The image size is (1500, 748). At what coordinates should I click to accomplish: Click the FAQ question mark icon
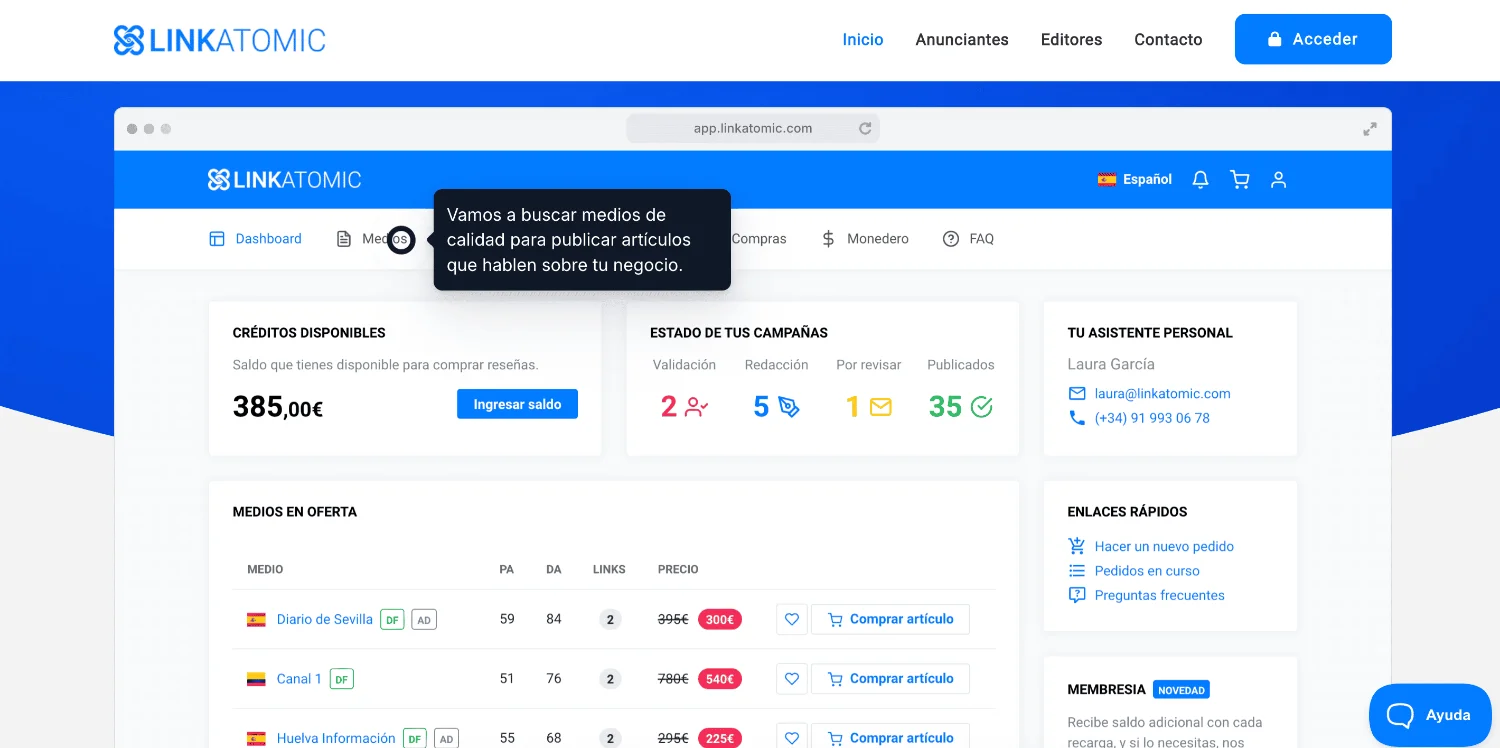pos(951,239)
